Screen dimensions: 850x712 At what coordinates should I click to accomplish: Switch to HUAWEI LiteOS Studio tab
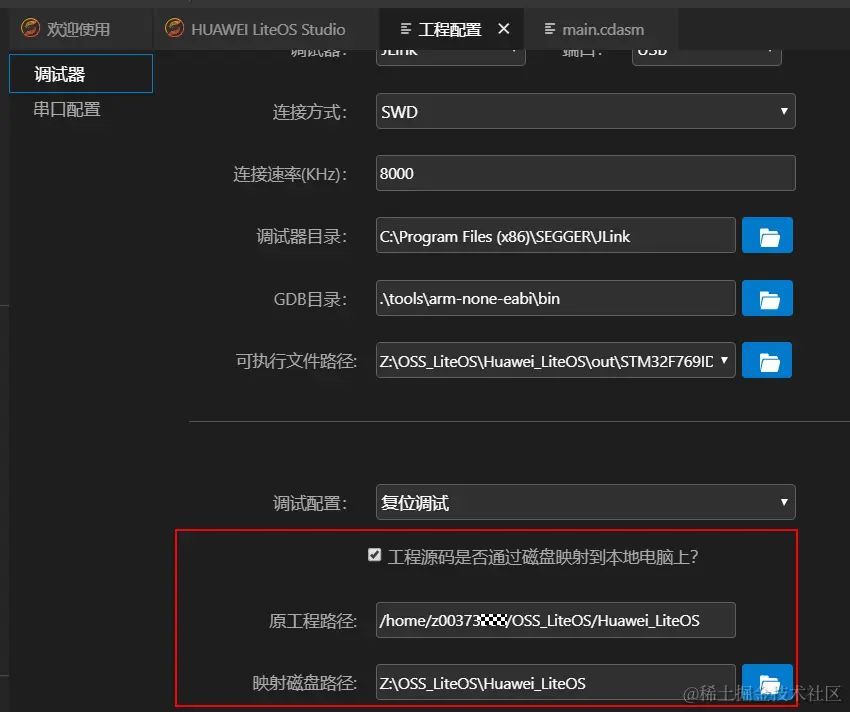[268, 29]
